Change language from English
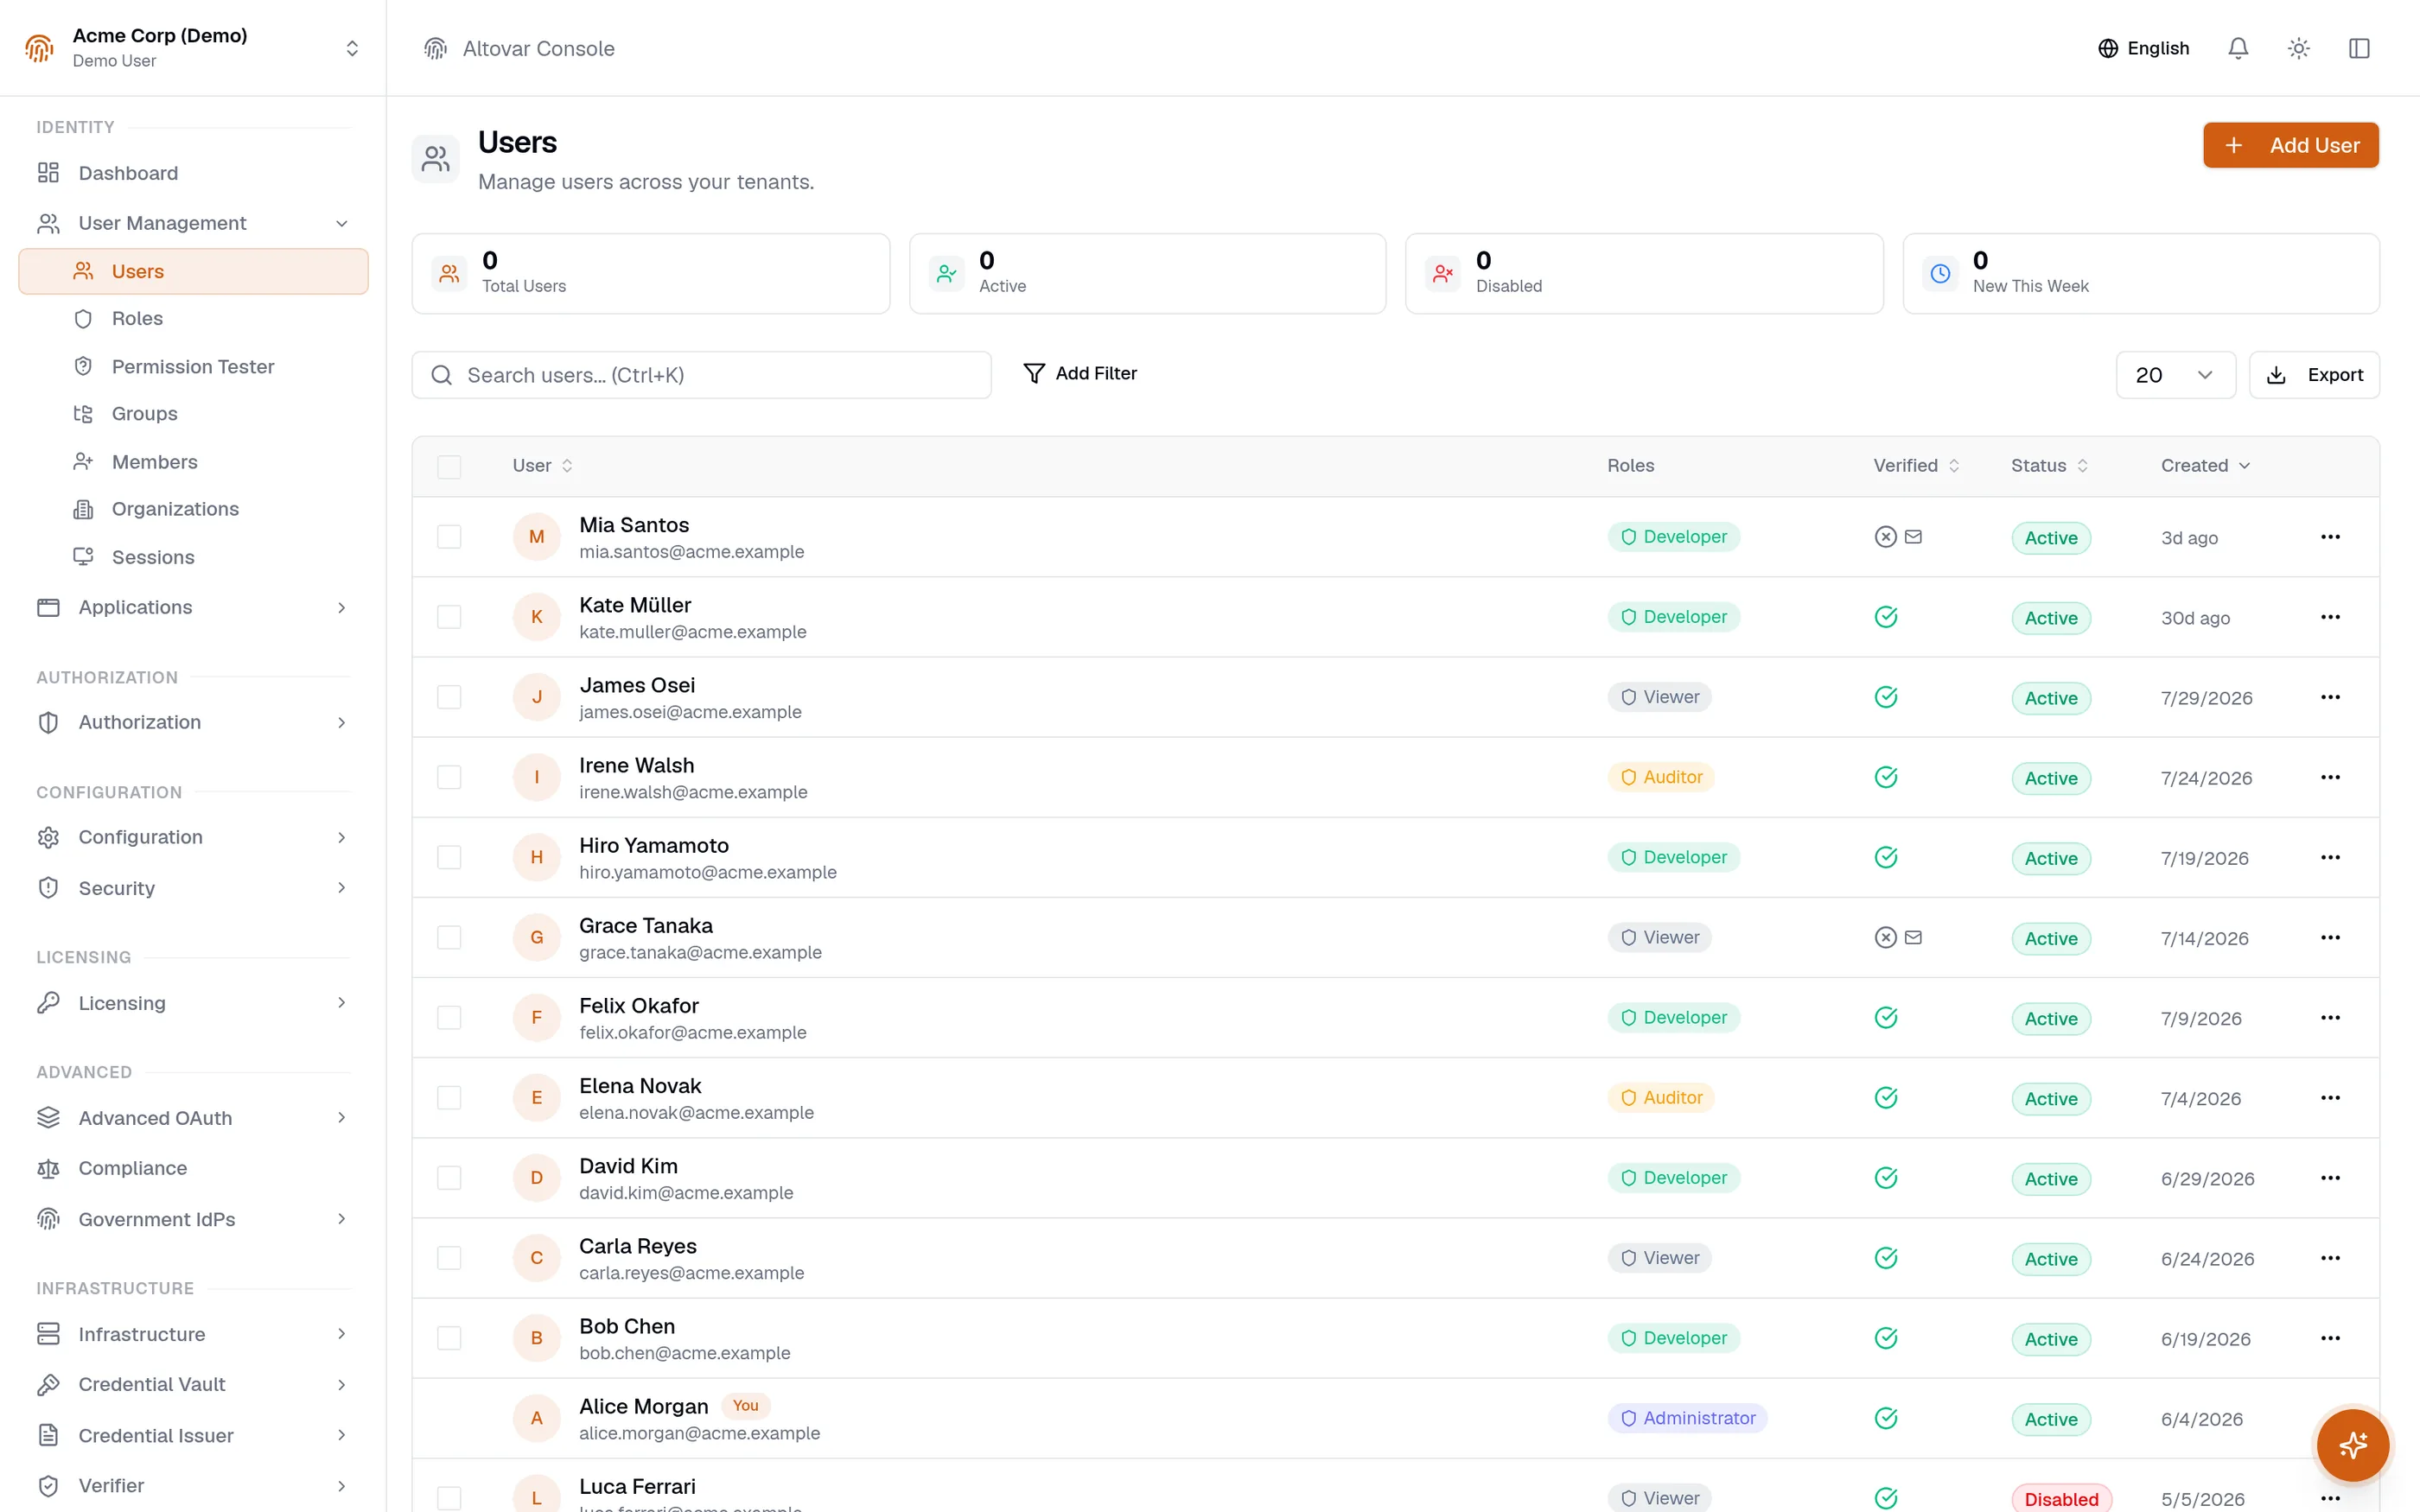Image resolution: width=2420 pixels, height=1512 pixels. click(x=2143, y=48)
